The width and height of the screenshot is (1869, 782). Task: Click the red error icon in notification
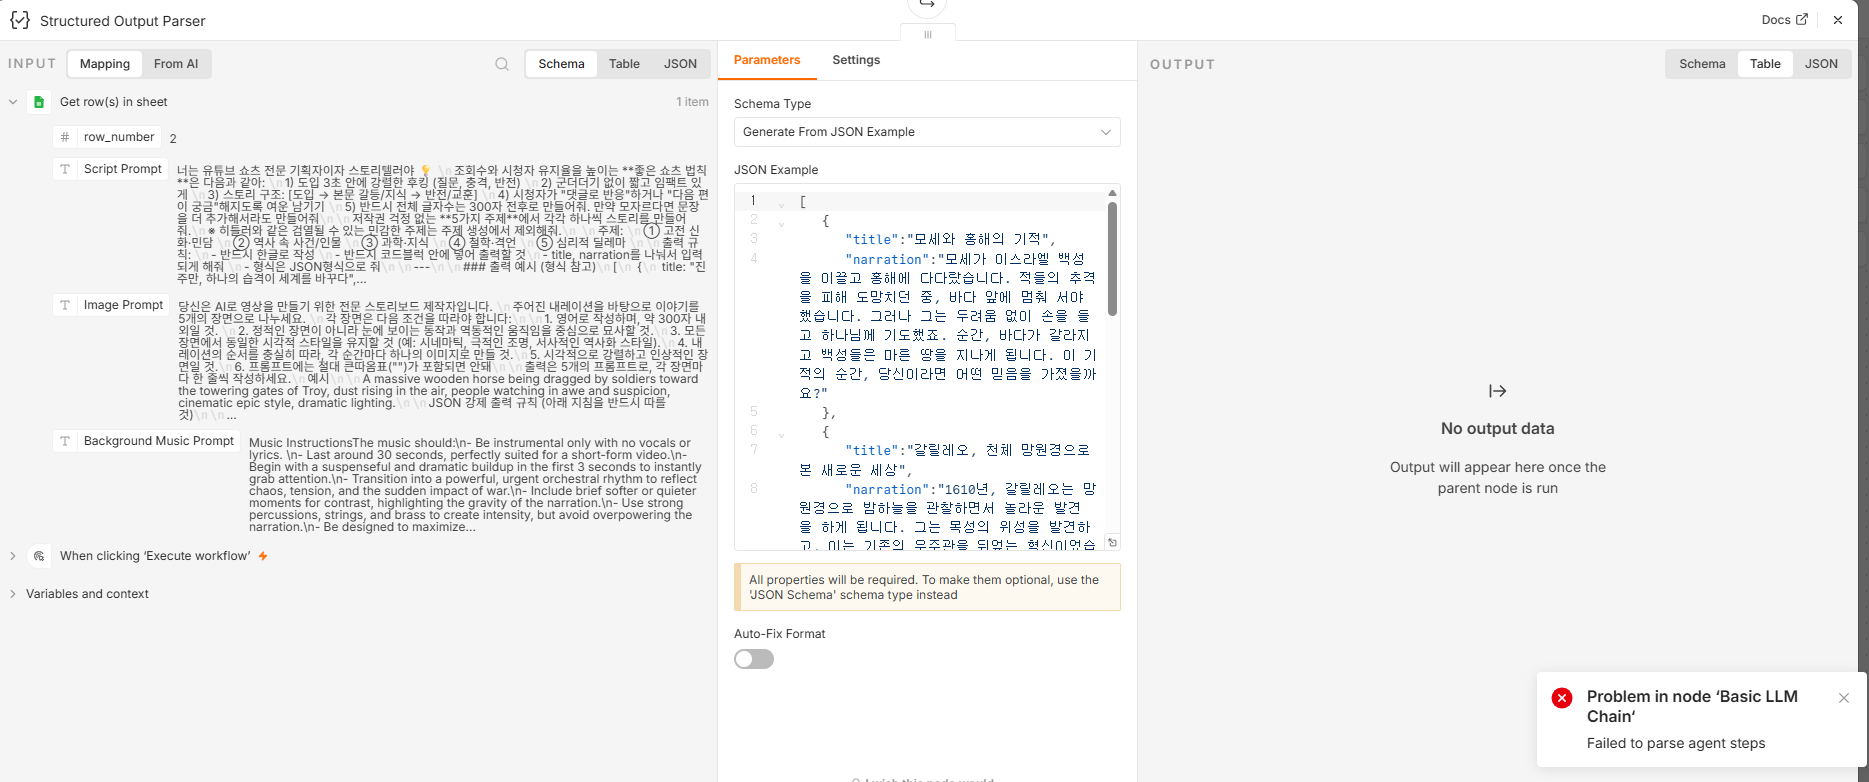click(1561, 698)
